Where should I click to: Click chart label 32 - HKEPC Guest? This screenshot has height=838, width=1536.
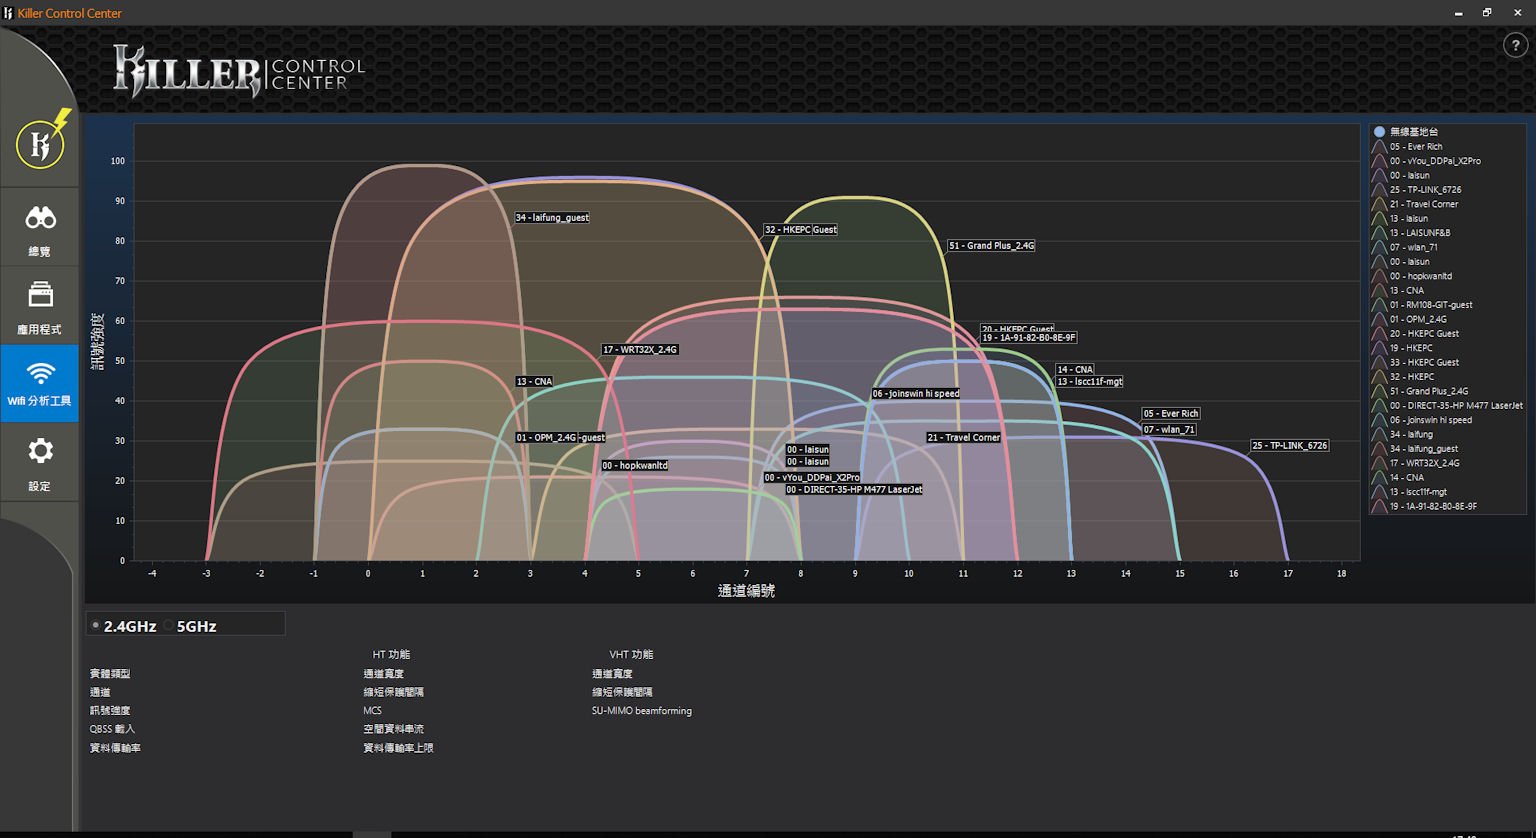coord(801,229)
